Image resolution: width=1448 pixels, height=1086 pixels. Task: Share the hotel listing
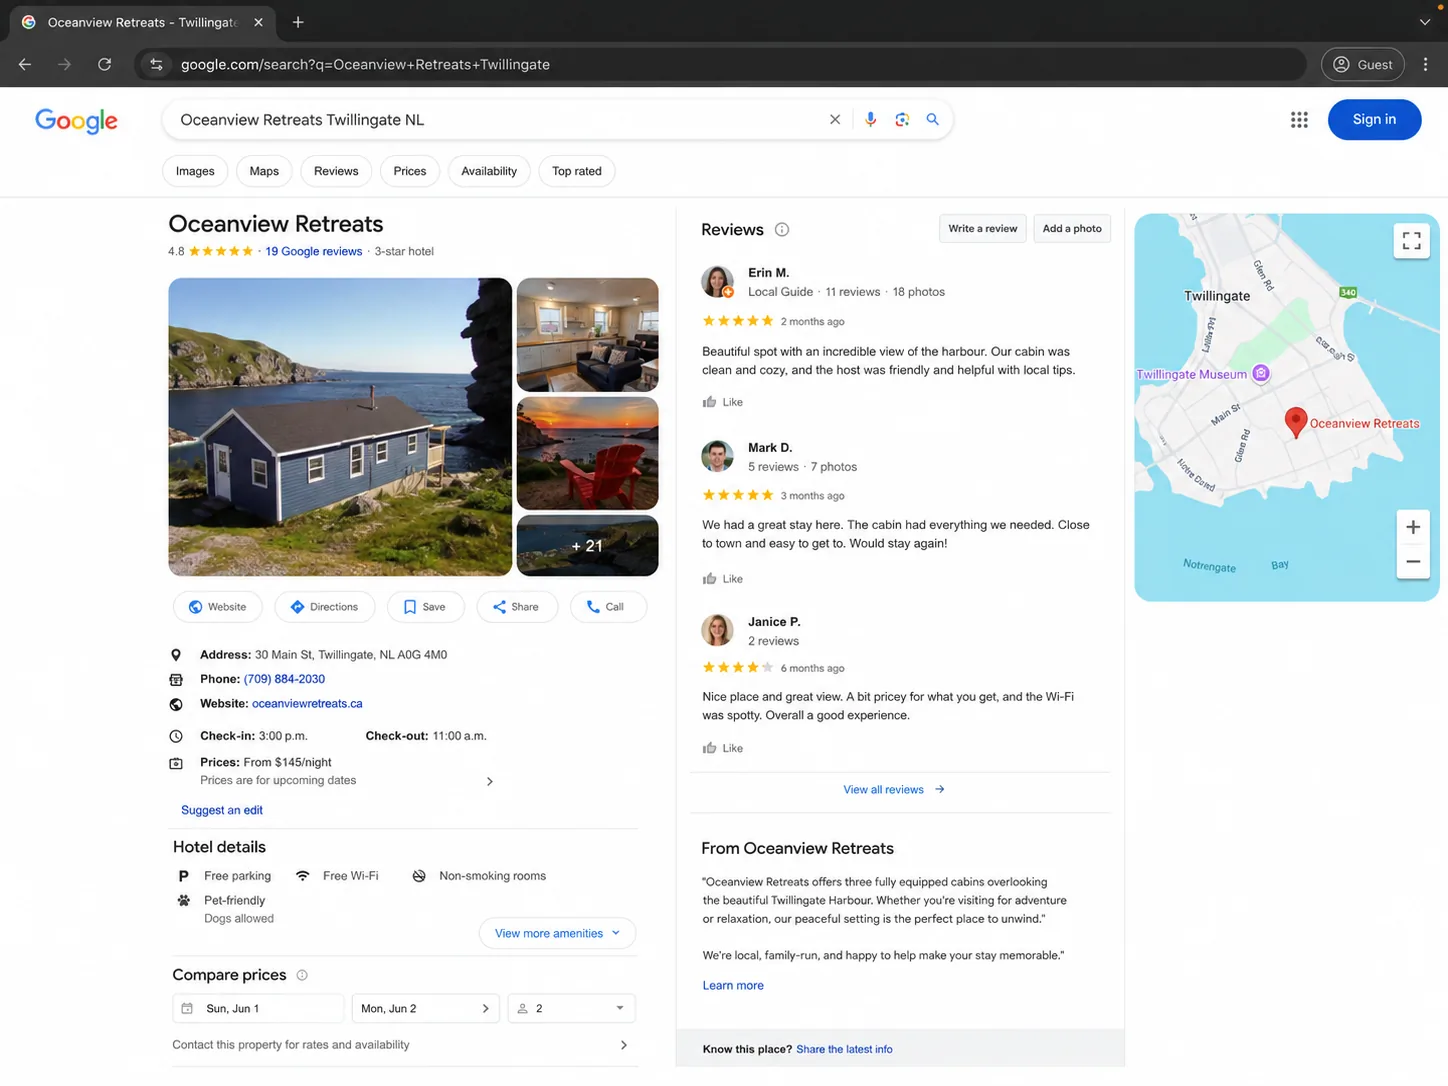coord(516,607)
